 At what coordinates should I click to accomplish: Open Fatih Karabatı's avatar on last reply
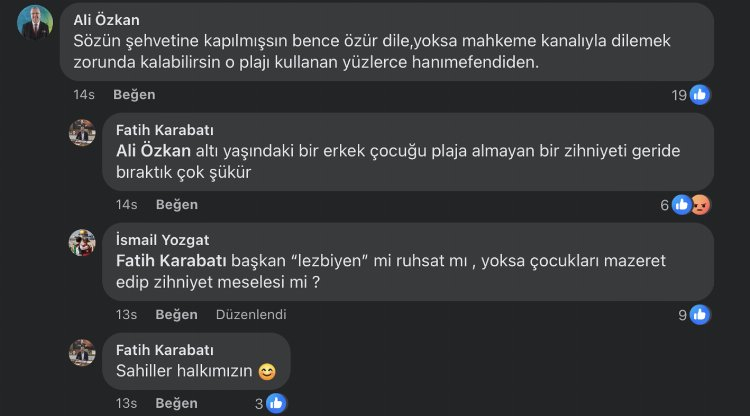click(82, 353)
